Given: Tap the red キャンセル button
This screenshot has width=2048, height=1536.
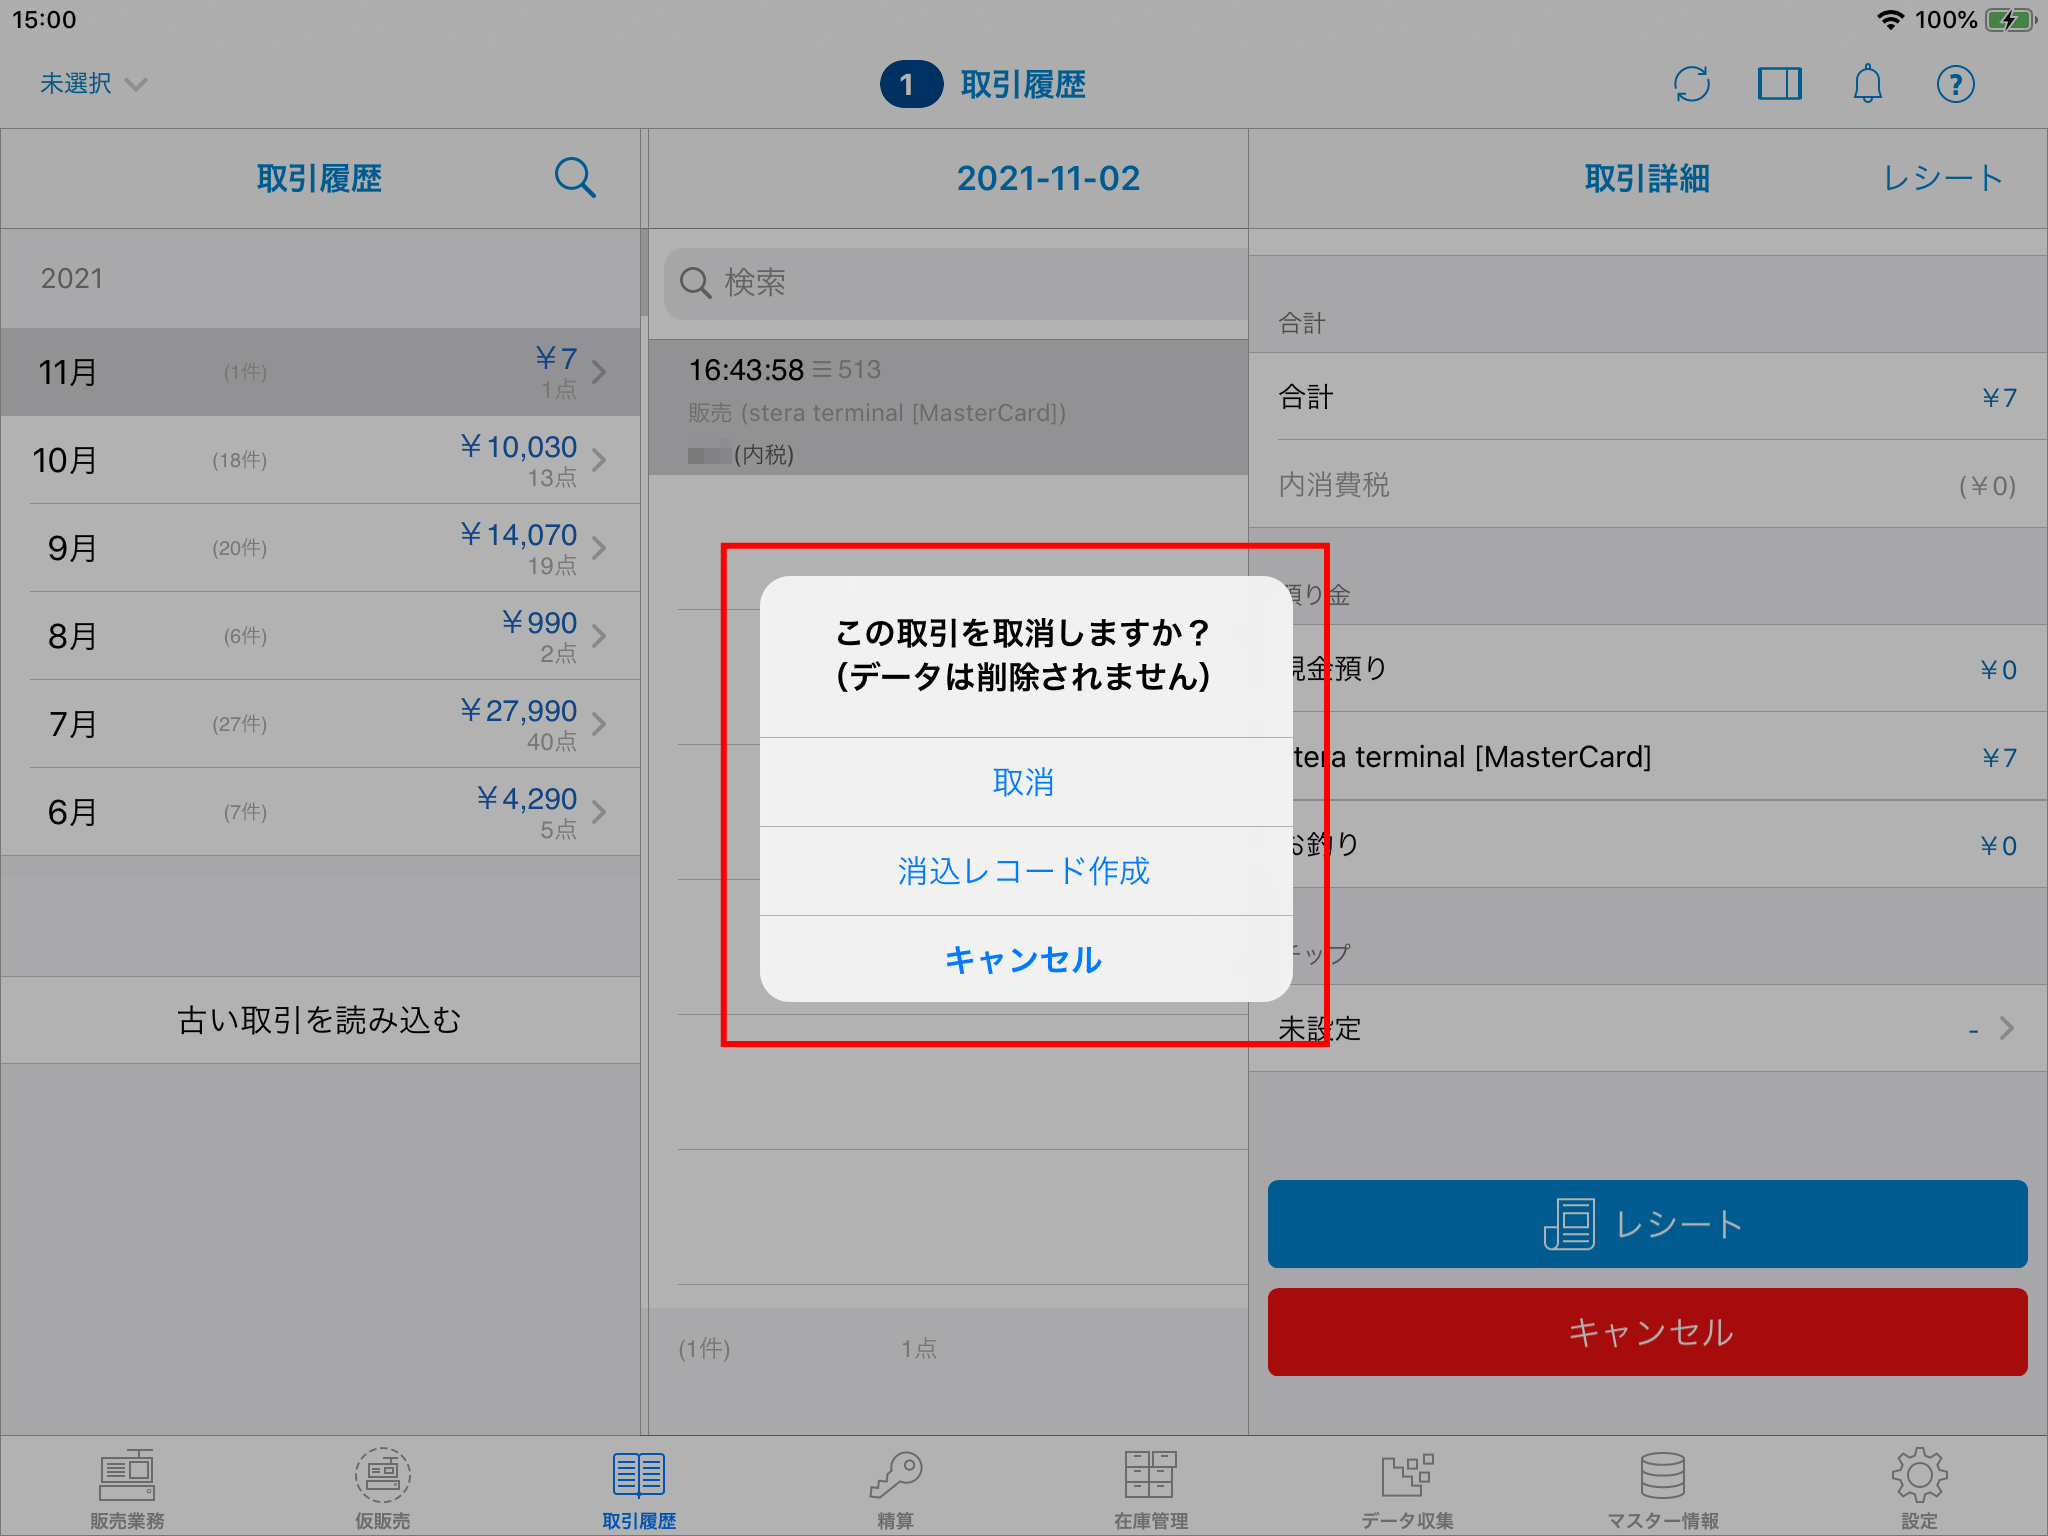Looking at the screenshot, I should point(1647,1332).
